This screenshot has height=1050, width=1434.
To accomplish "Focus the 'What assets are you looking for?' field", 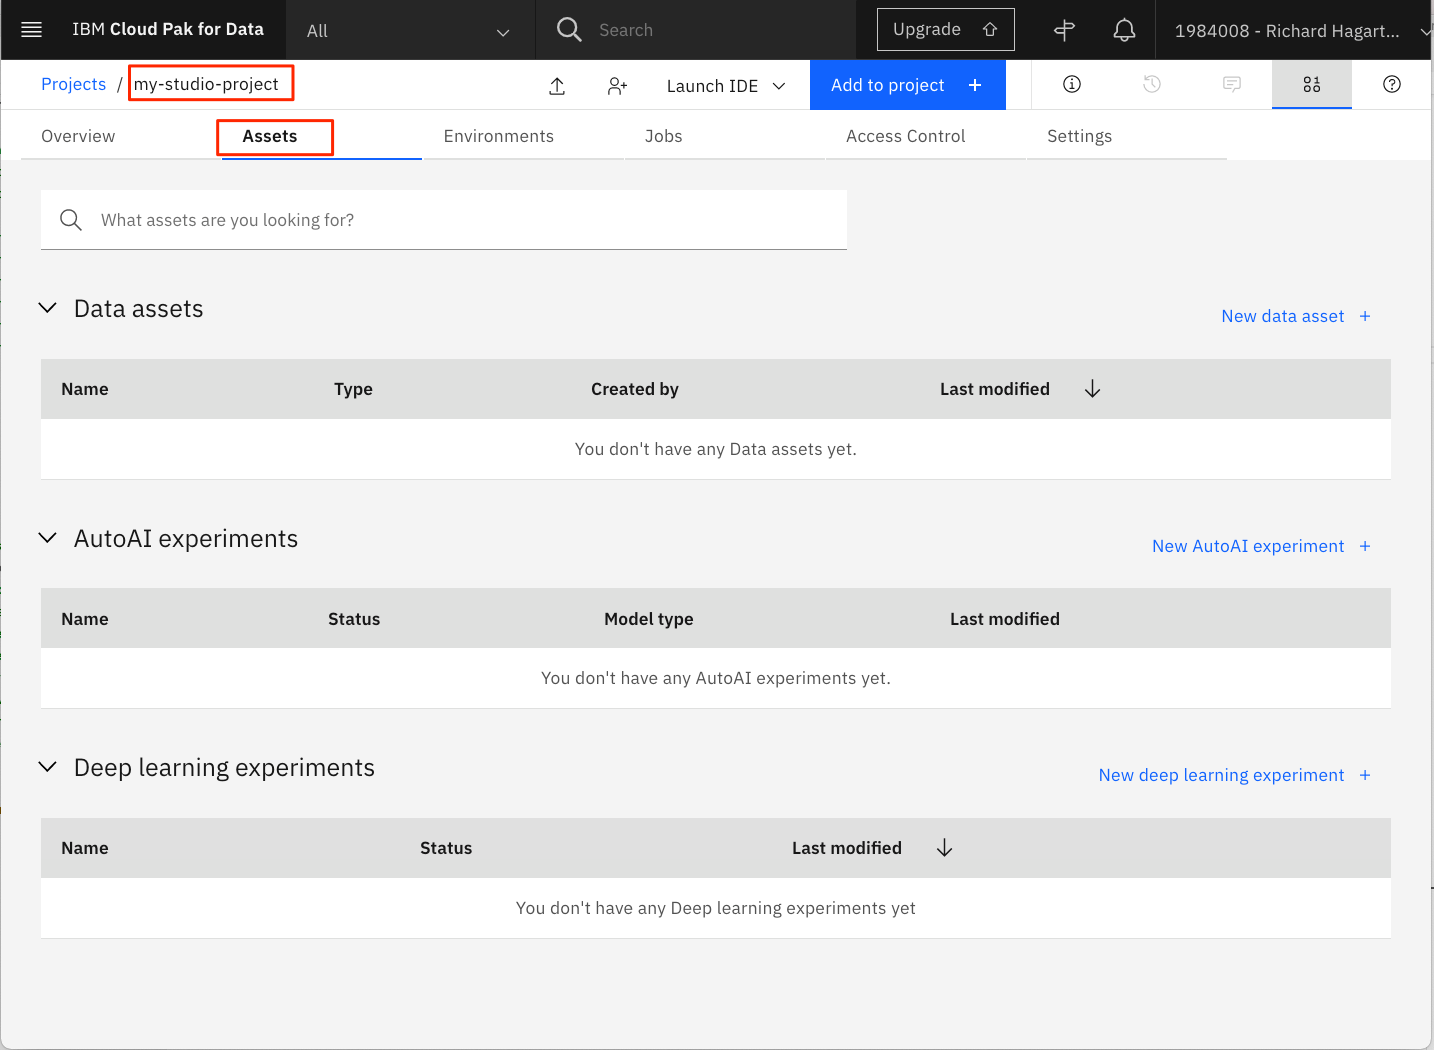I will [443, 220].
